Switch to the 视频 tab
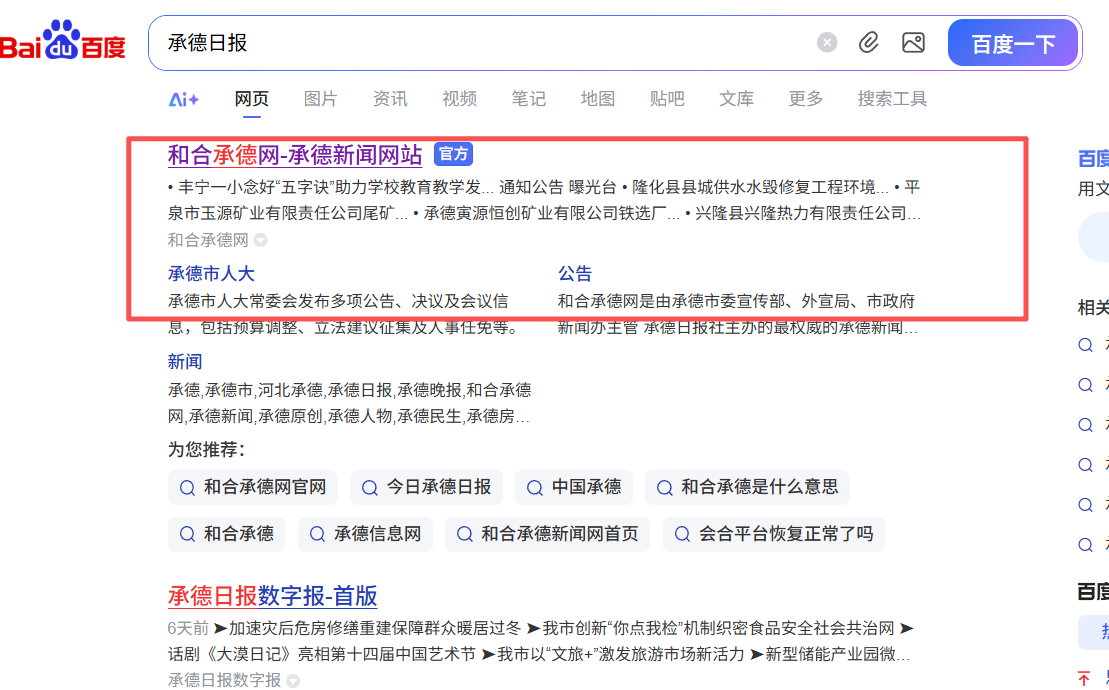The height and width of the screenshot is (690, 1109). tap(459, 99)
